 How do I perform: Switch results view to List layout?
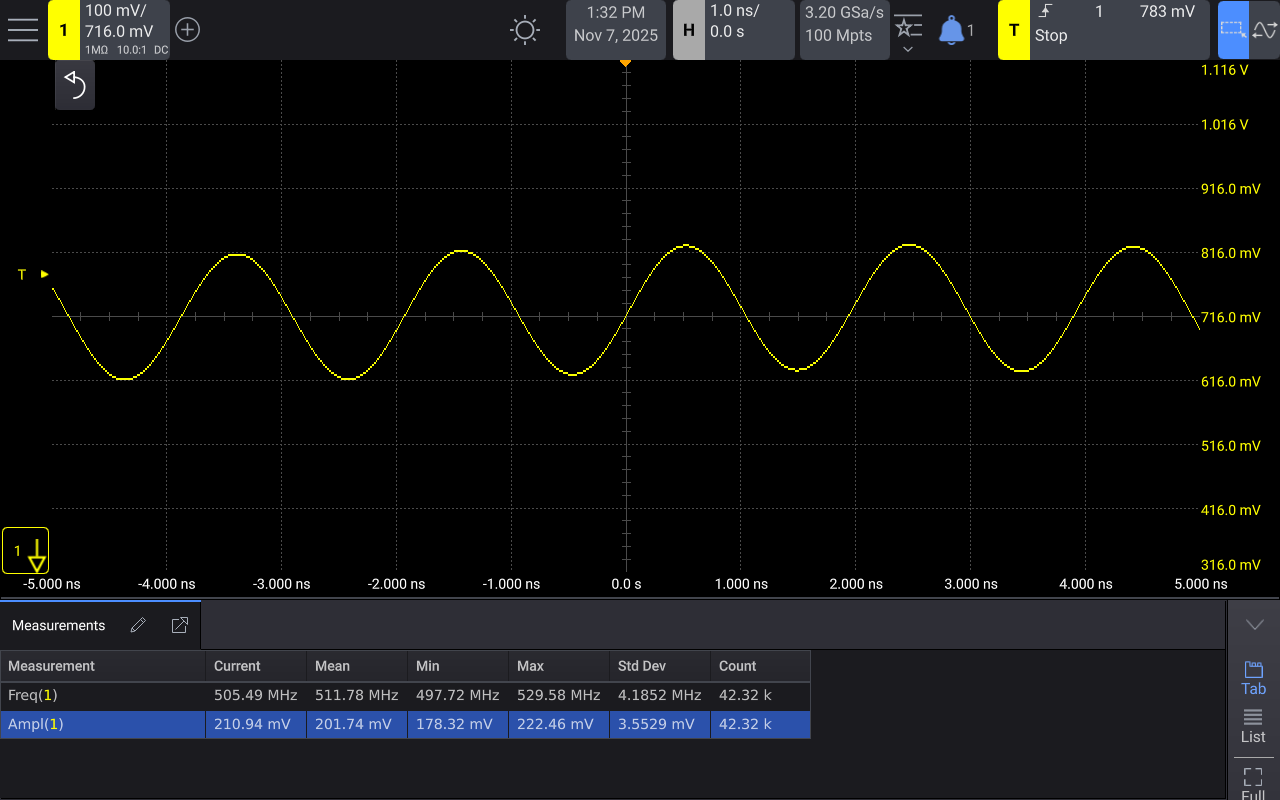point(1253,726)
